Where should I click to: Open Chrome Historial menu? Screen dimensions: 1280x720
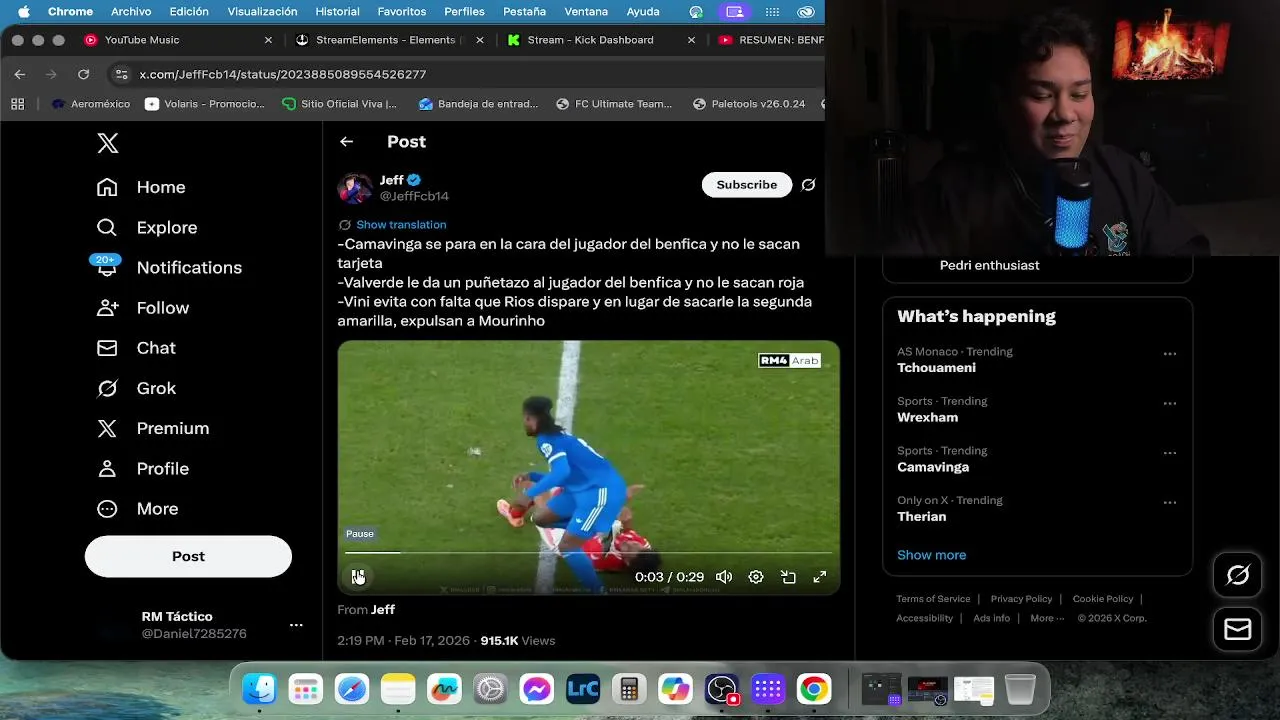pyautogui.click(x=337, y=12)
